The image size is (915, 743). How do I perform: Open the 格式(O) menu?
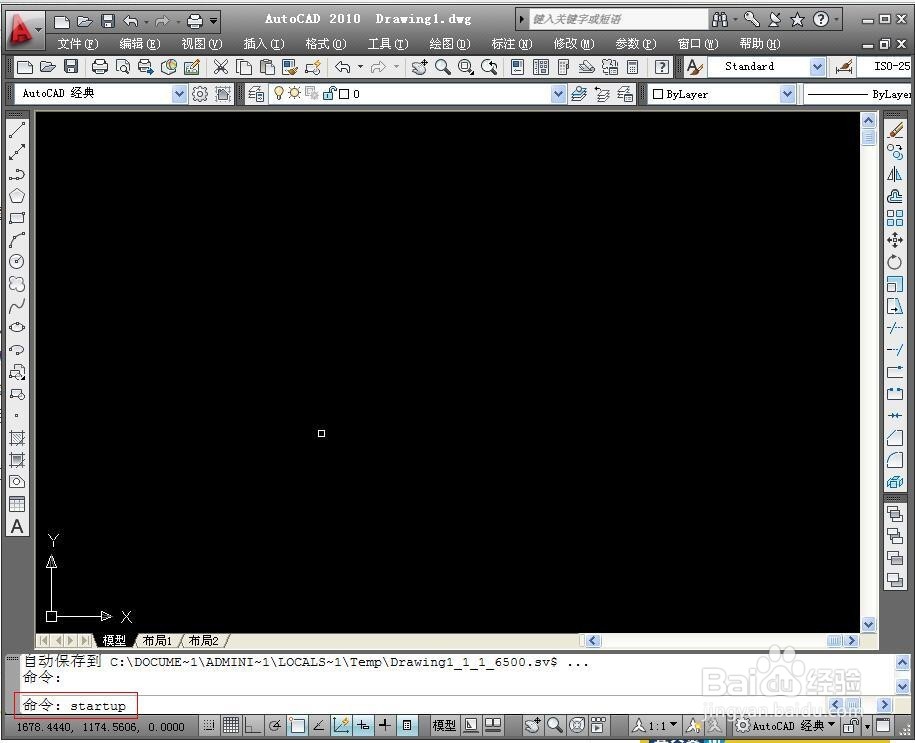tap(326, 44)
